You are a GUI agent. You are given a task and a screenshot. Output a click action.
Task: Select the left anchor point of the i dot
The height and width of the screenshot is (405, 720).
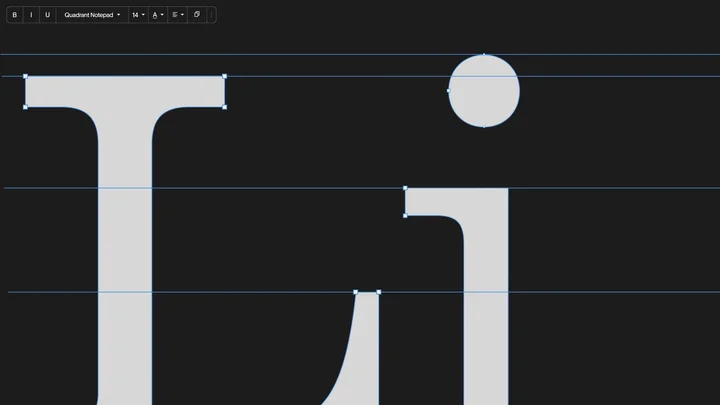pos(449,90)
